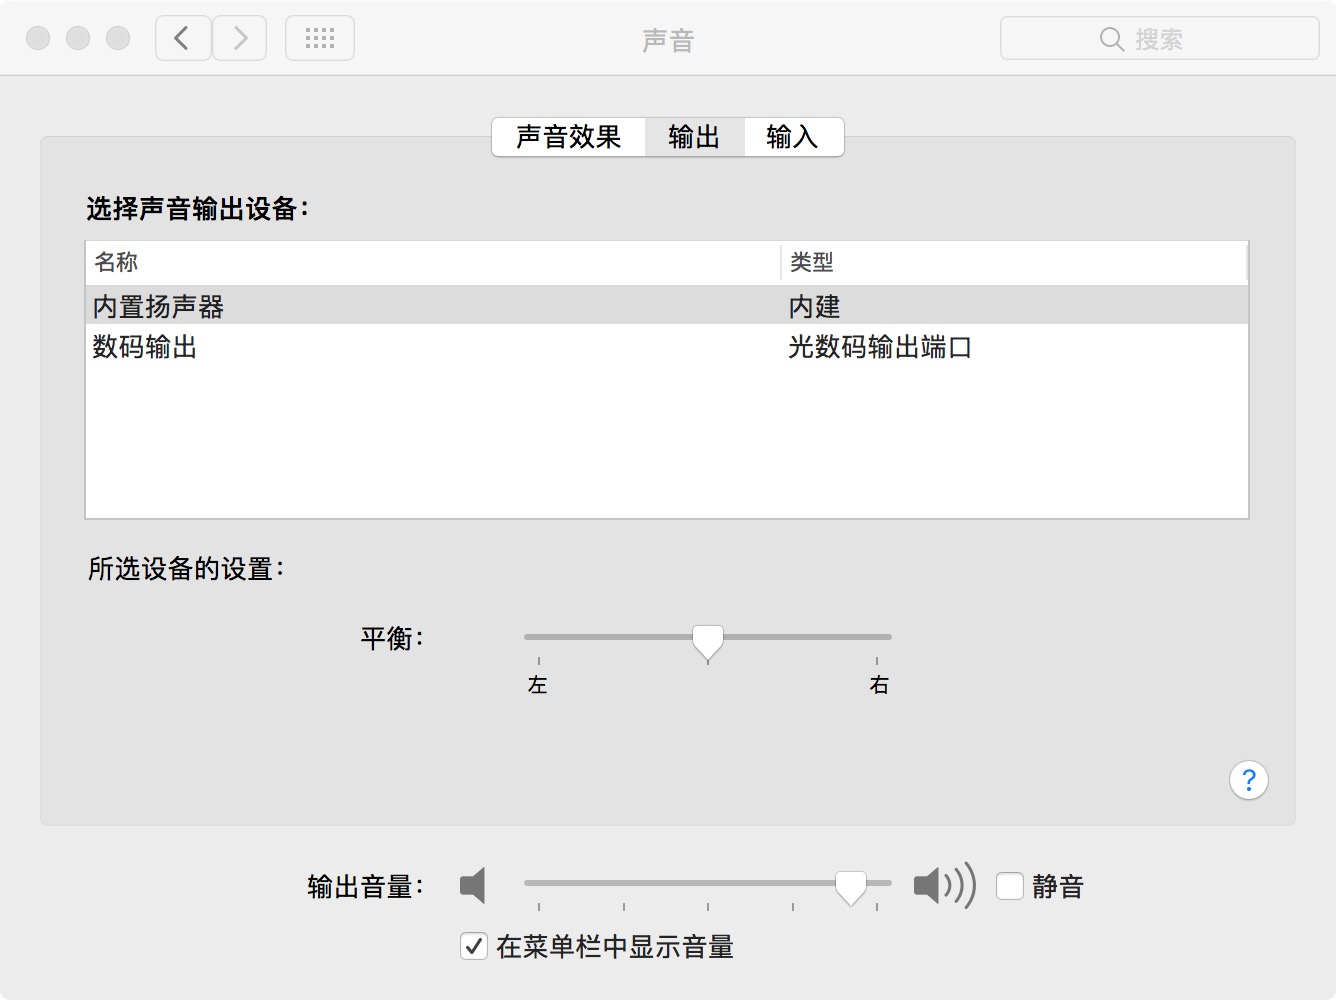
Task: Click the back navigation arrow
Action: 182,39
